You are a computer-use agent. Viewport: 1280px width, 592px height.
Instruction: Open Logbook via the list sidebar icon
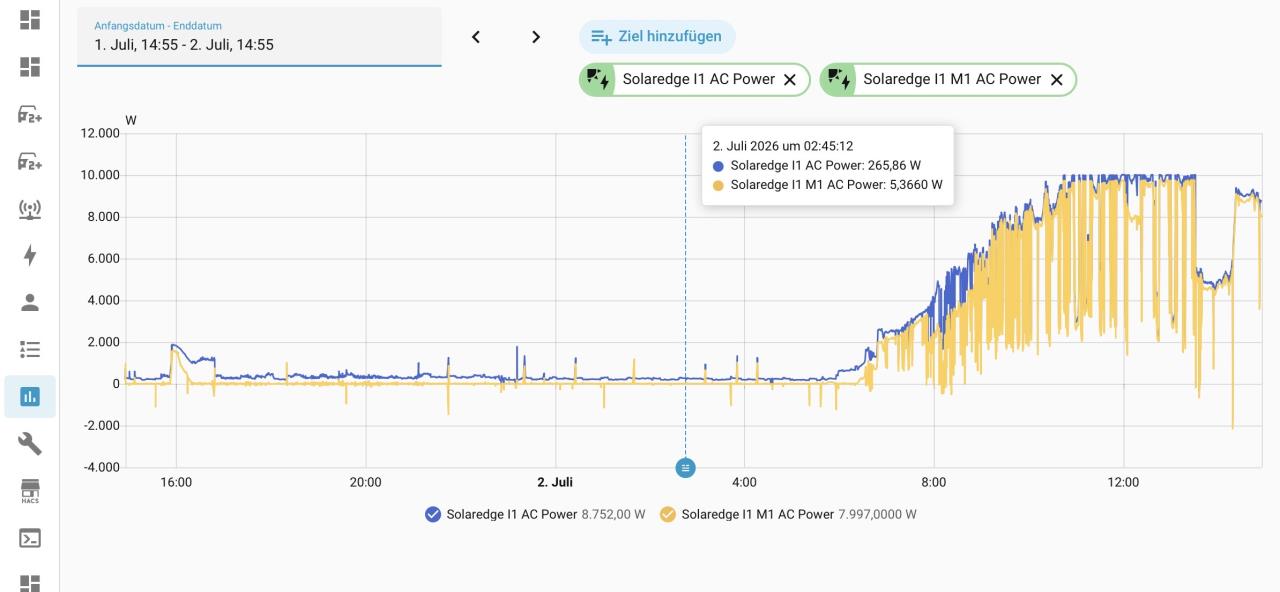[30, 349]
